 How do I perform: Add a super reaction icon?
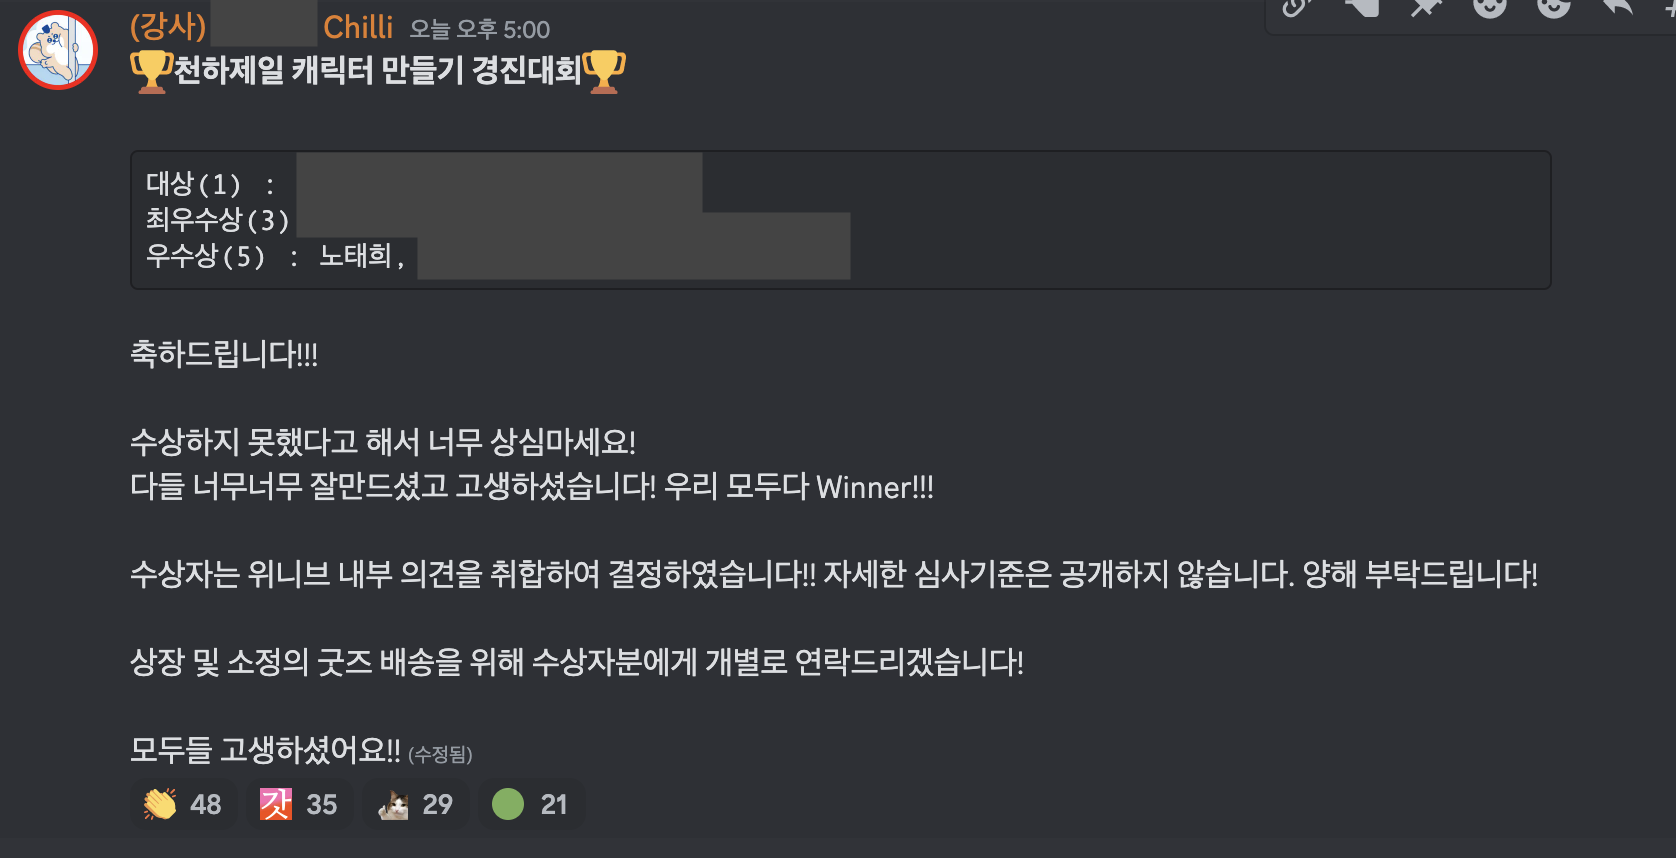coord(1553,6)
